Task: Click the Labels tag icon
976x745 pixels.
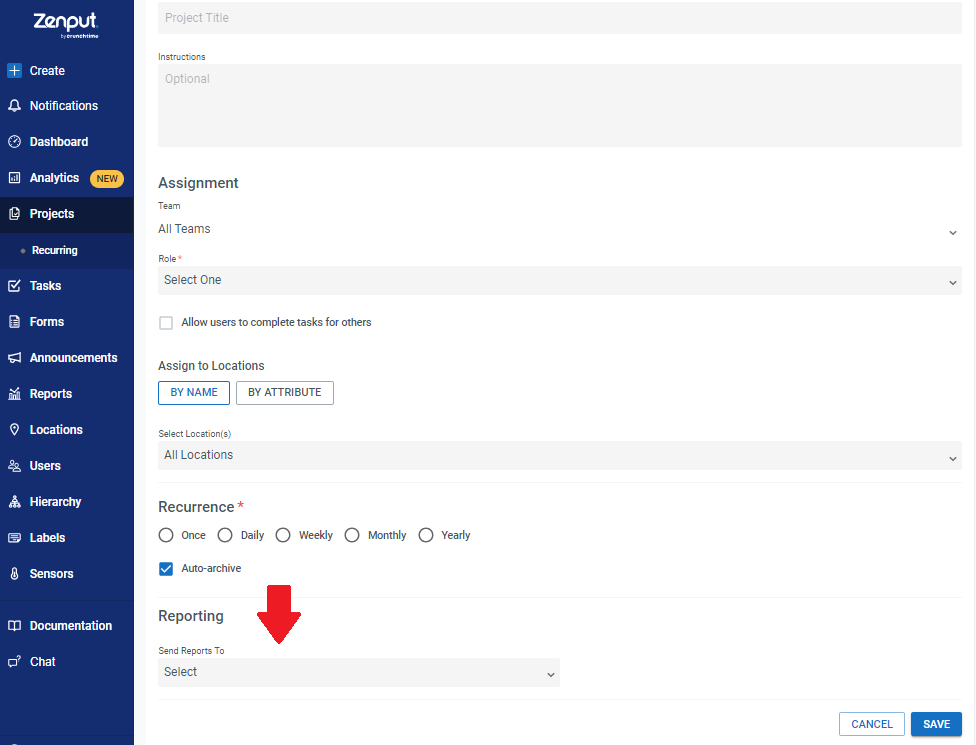Action: (14, 538)
